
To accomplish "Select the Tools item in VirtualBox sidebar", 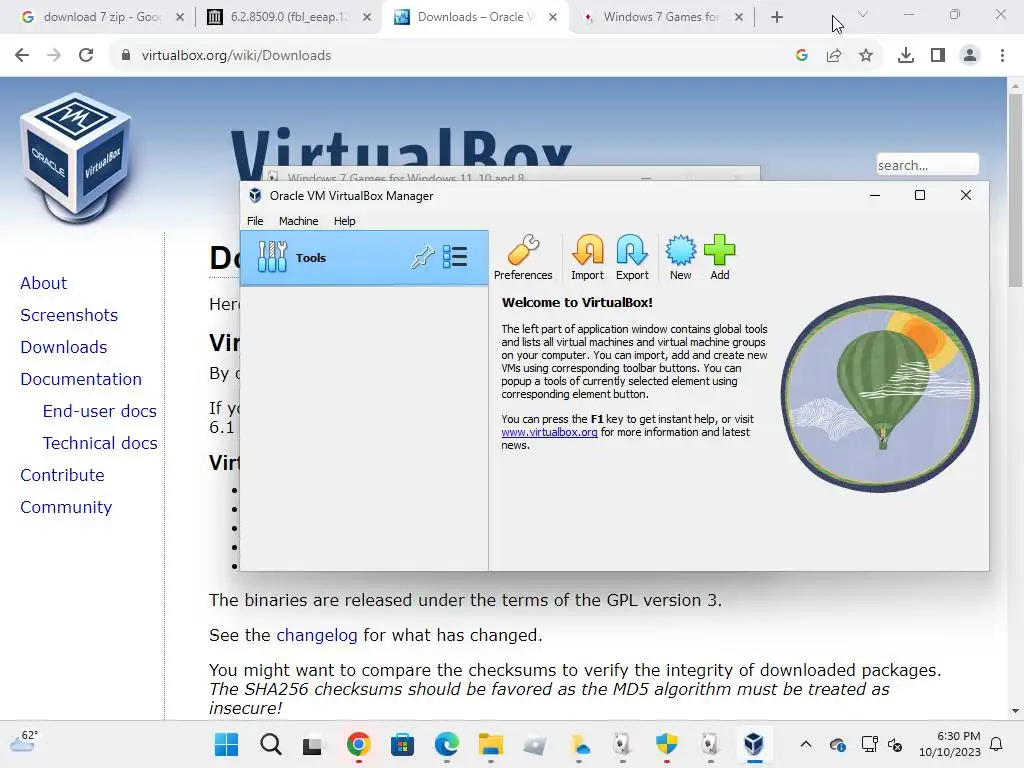I will point(364,257).
